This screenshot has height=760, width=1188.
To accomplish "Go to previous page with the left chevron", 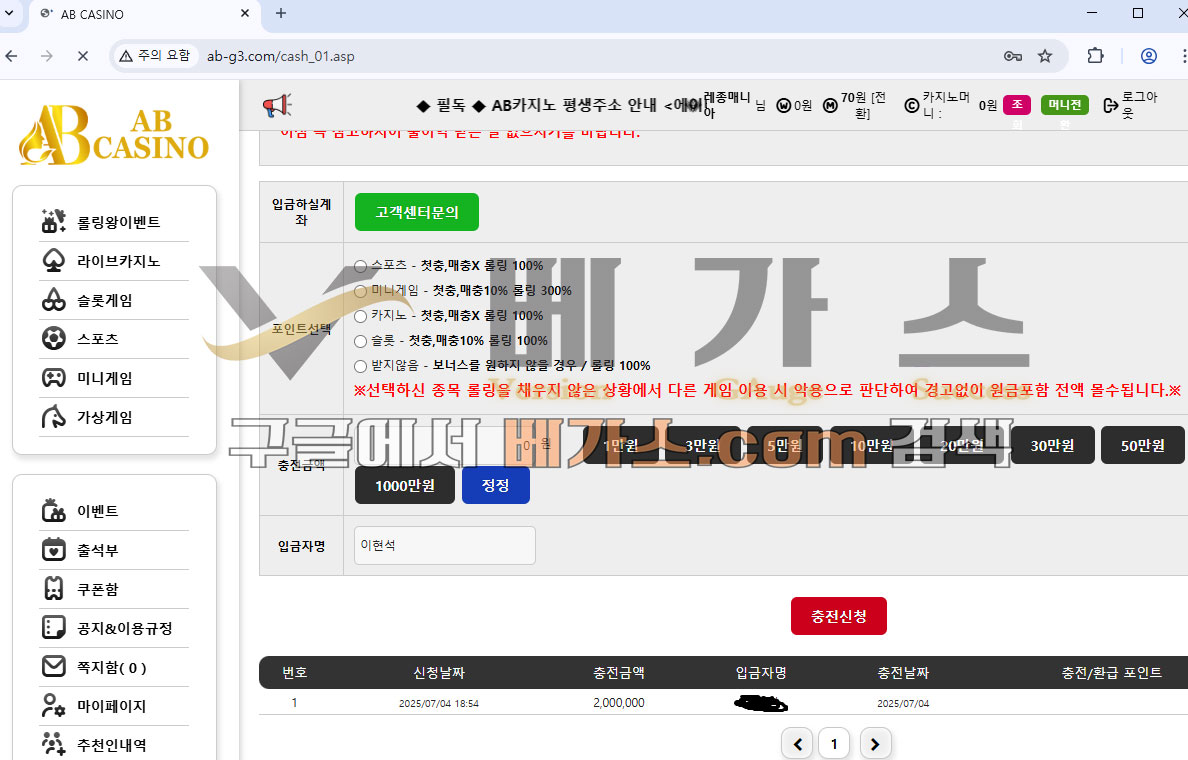I will (797, 744).
